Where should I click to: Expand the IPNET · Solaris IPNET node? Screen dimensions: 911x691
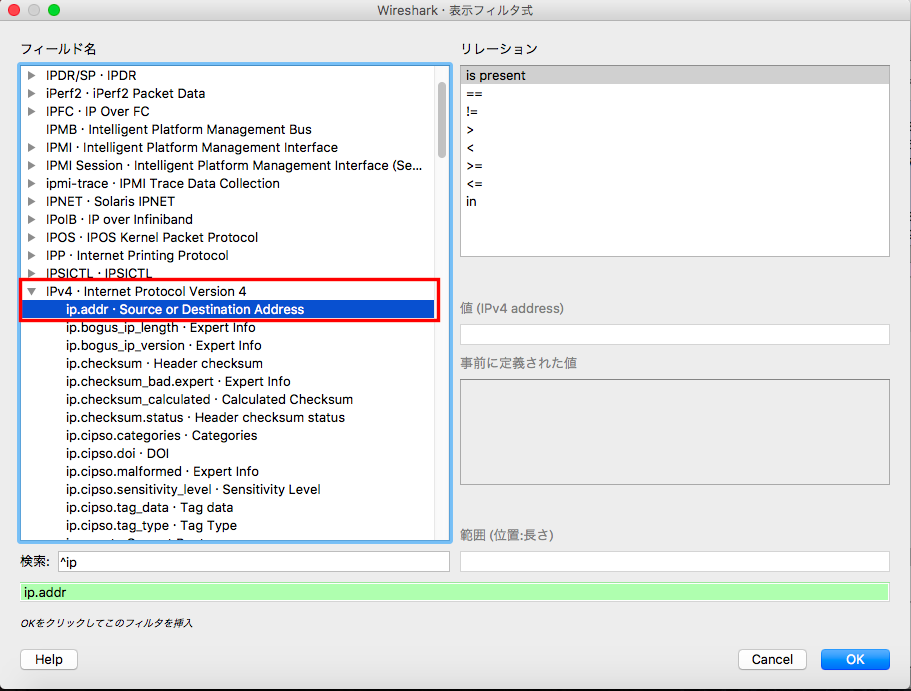[32, 202]
